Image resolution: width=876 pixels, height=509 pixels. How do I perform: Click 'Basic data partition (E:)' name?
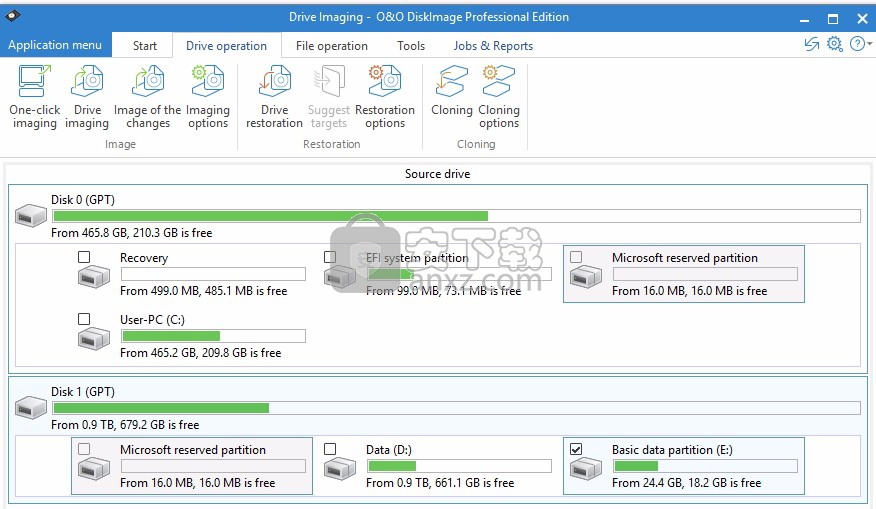point(672,450)
